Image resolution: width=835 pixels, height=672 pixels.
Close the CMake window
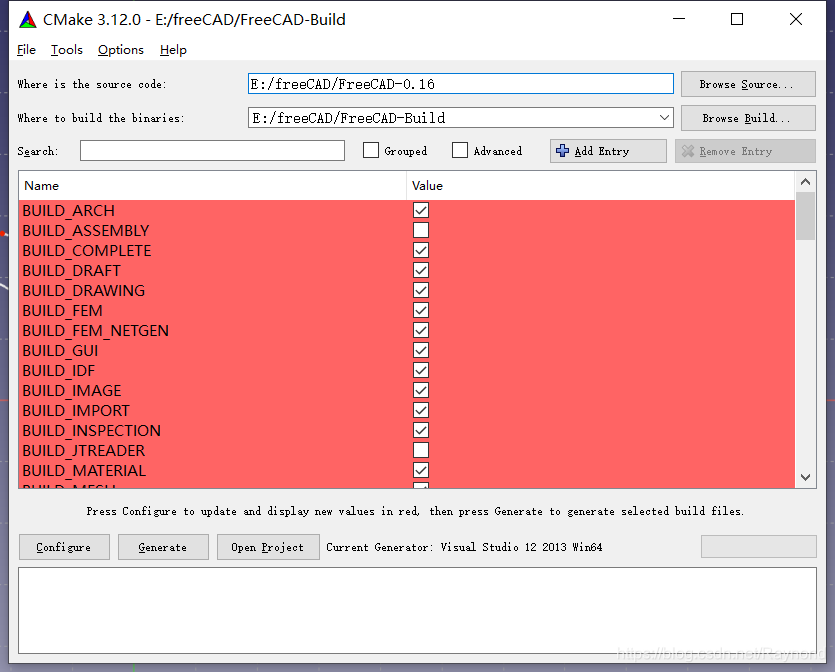pyautogui.click(x=796, y=19)
